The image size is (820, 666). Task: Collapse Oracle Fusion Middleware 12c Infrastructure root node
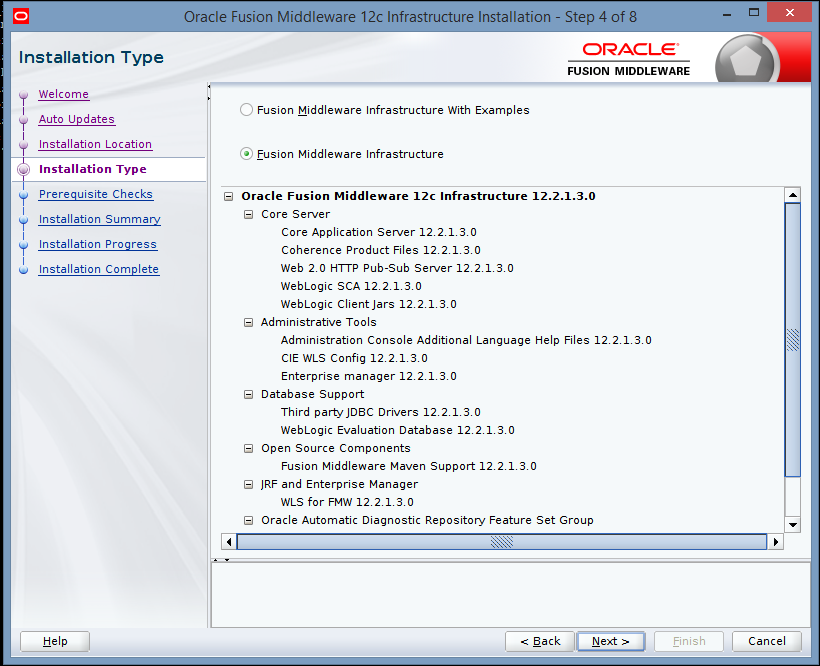[229, 197]
